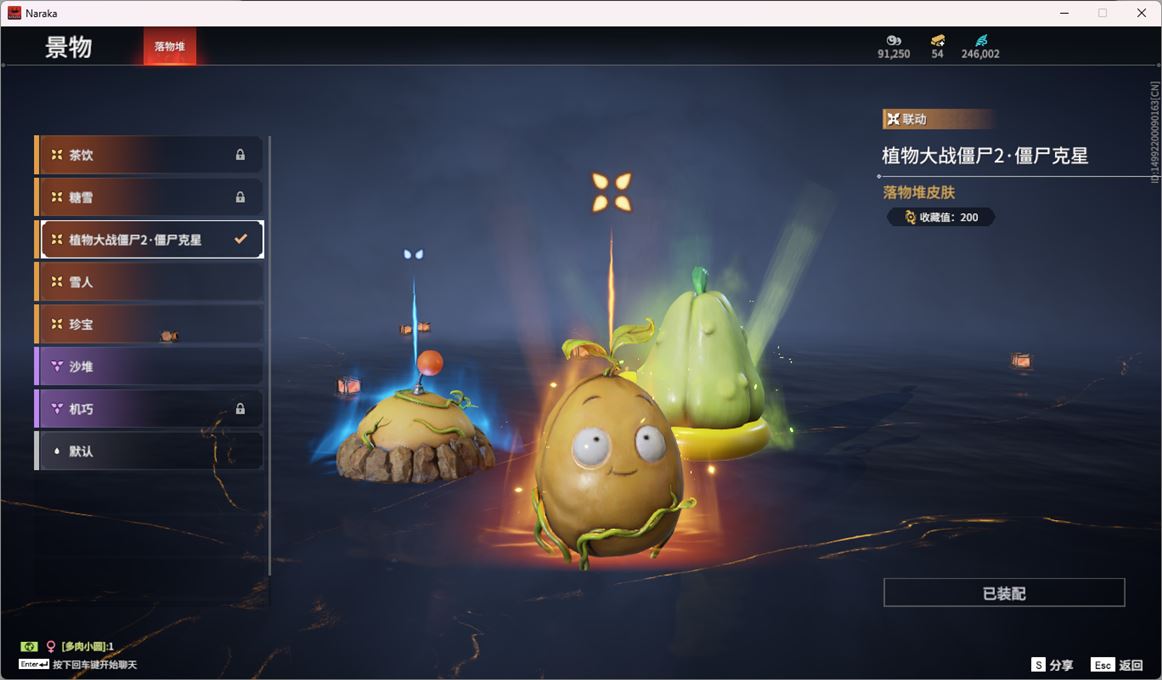Click lock icon on 茶饮 row

pos(240,155)
